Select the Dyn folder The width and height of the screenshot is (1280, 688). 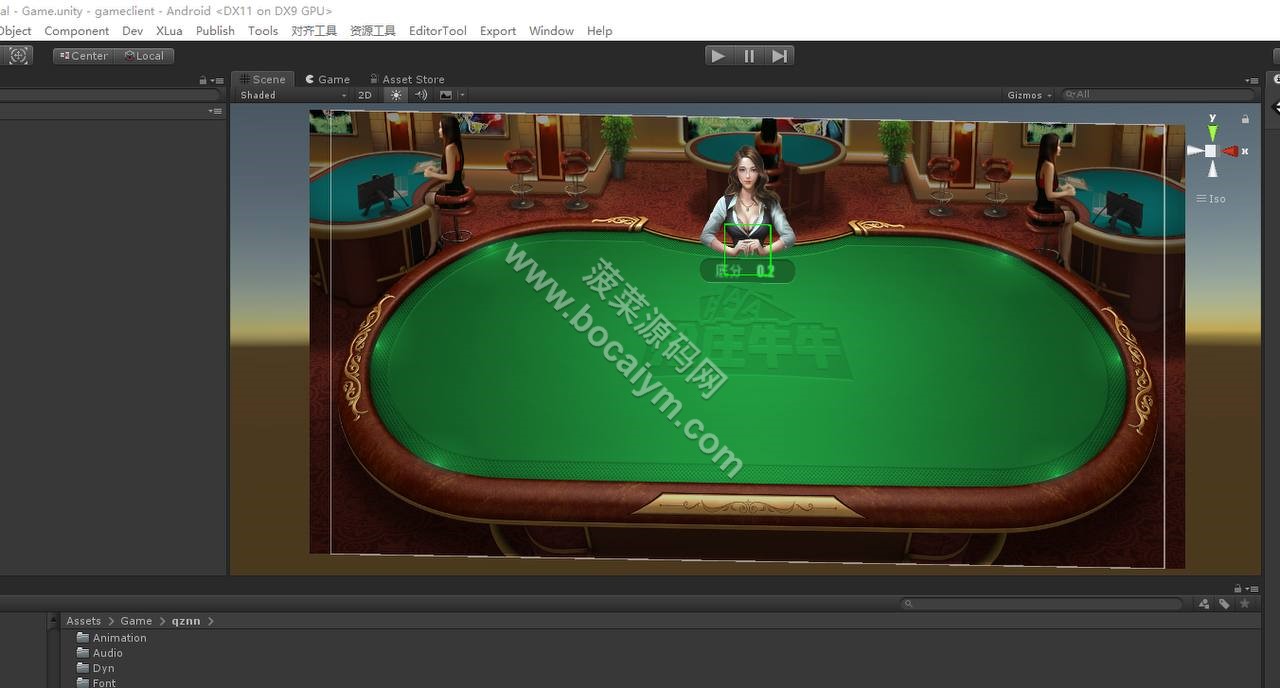pos(96,668)
